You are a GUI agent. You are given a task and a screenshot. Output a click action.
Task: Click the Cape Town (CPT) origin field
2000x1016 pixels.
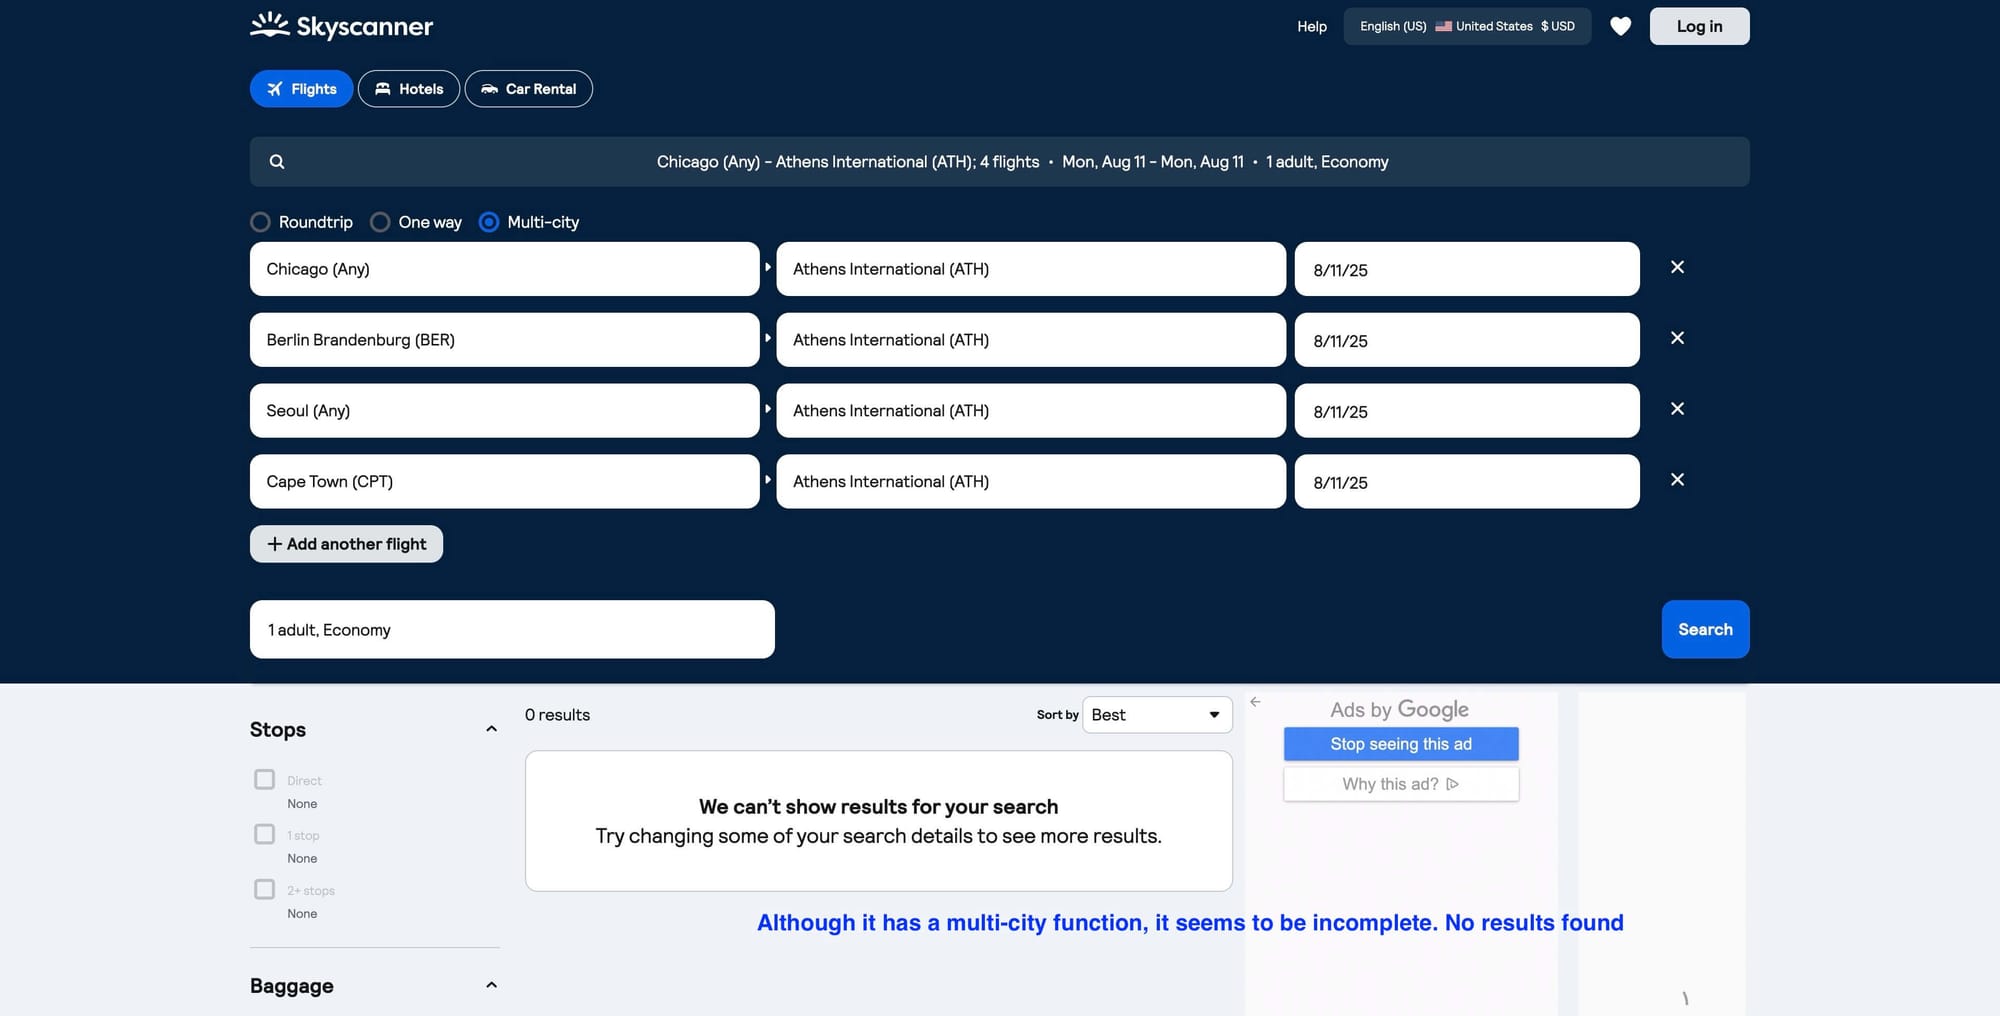(504, 481)
